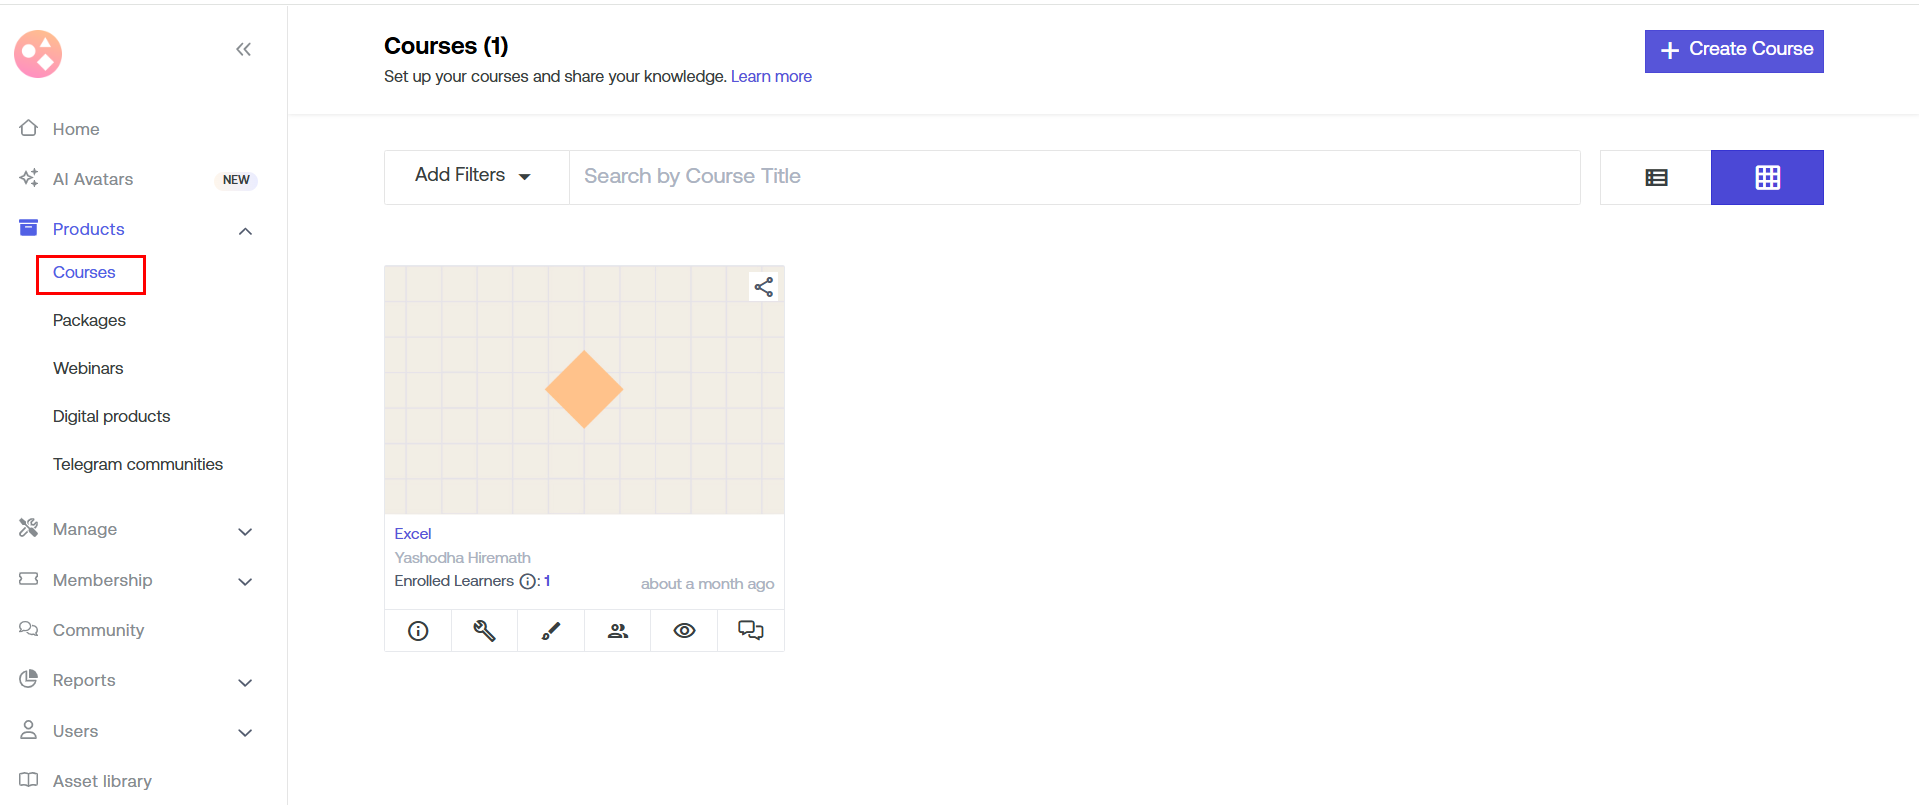Click the paintbrush design icon on the Excel card
Screen dimensions: 1919x805
[551, 631]
